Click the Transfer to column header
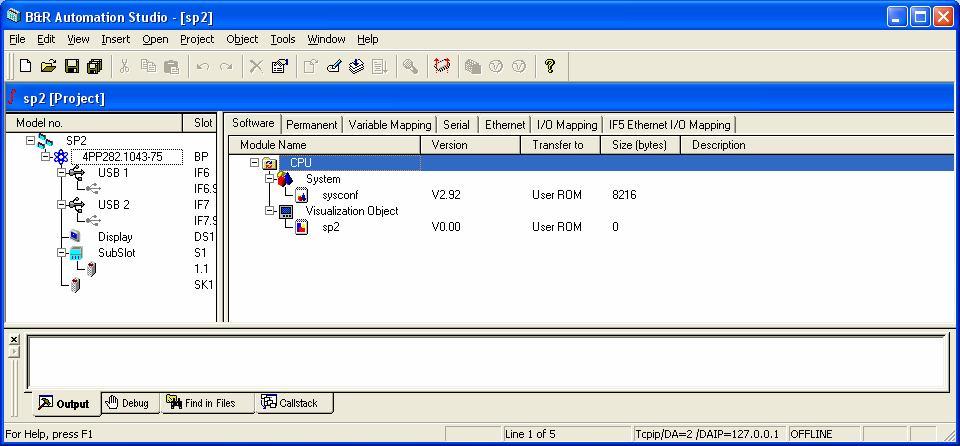Image resolution: width=960 pixels, height=446 pixels. click(x=560, y=145)
